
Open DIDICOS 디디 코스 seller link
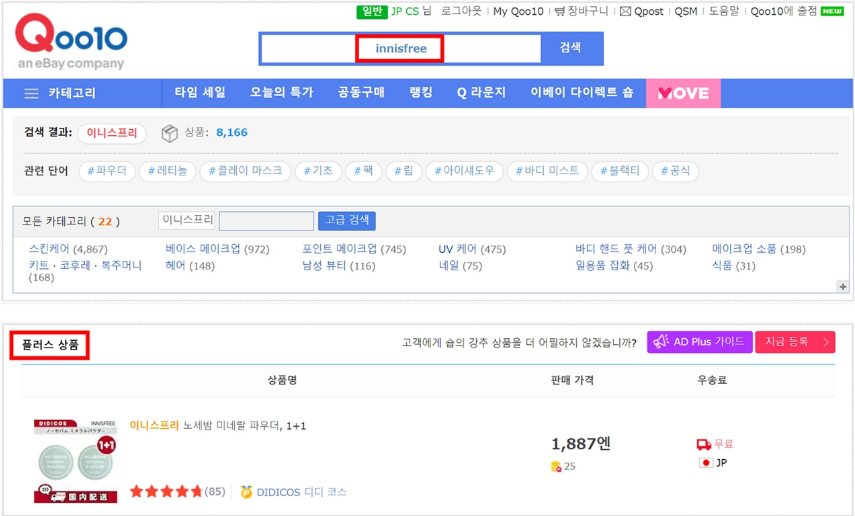tap(302, 492)
